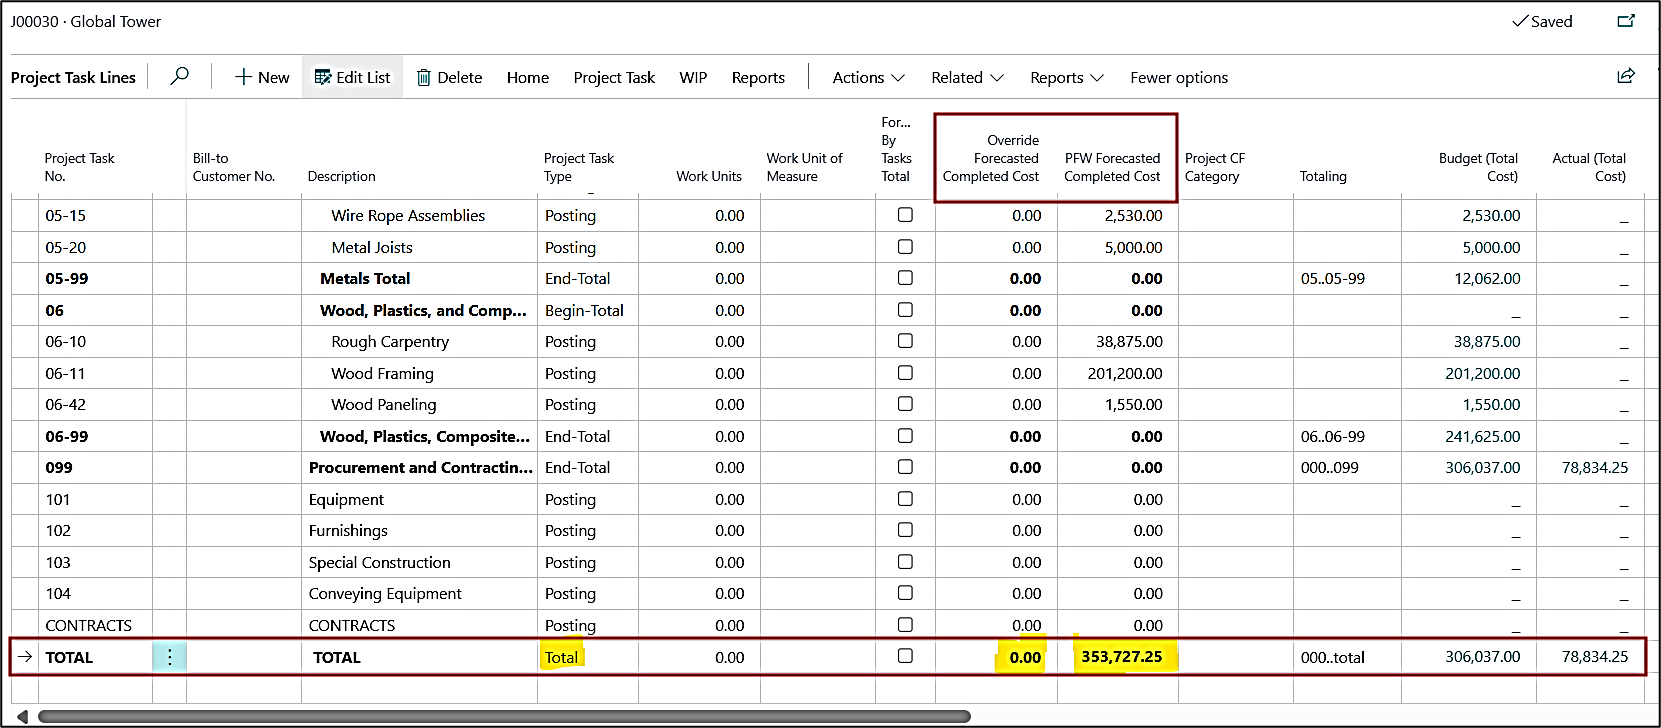
Task: Toggle checkbox in Equipment row
Action: (905, 498)
